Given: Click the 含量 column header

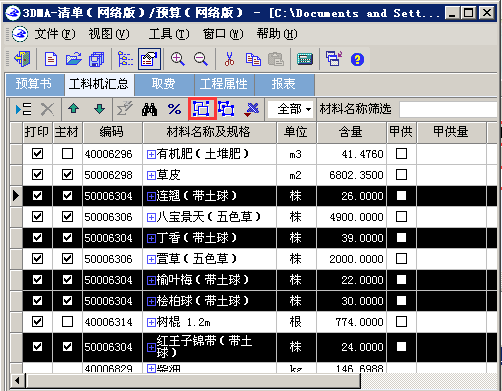Looking at the screenshot, I should [x=351, y=132].
